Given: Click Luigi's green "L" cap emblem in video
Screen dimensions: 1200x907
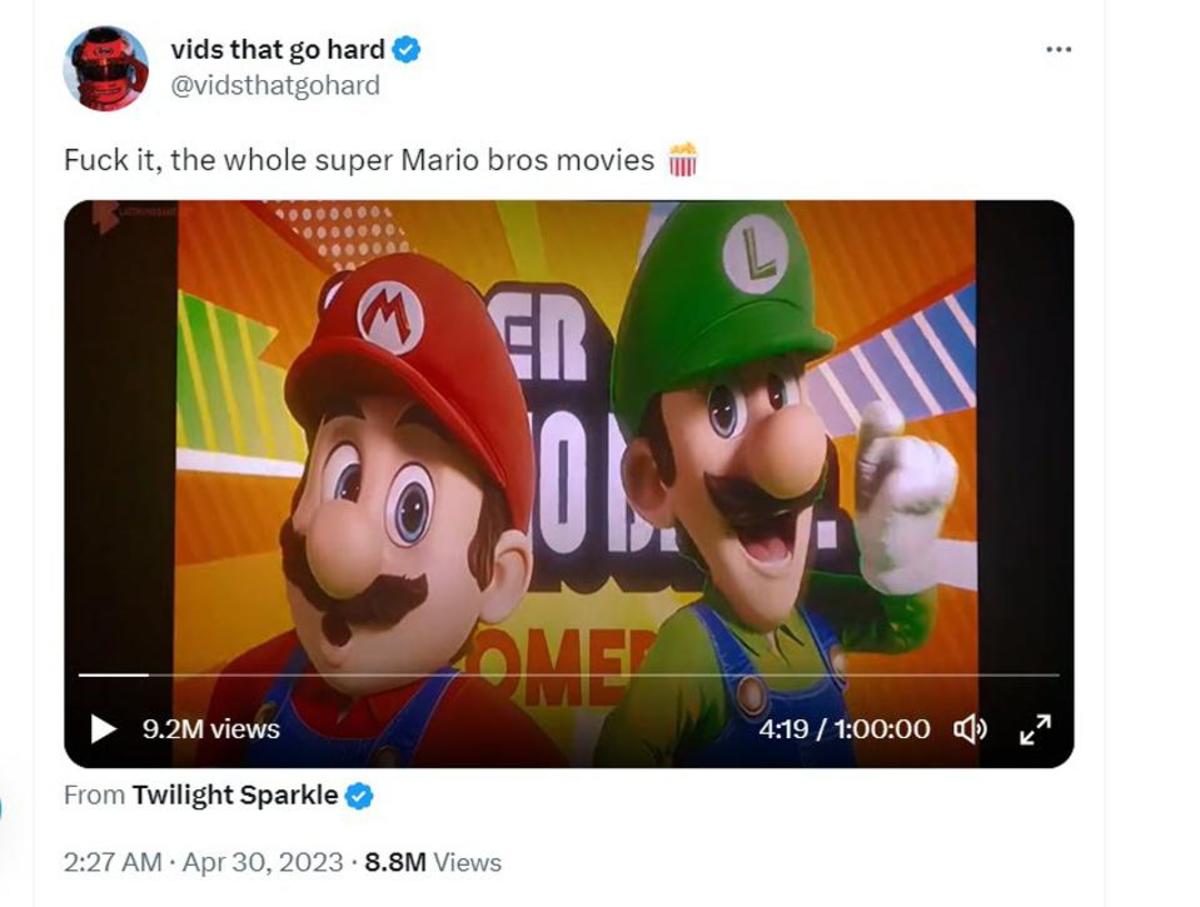Looking at the screenshot, I should tap(755, 253).
